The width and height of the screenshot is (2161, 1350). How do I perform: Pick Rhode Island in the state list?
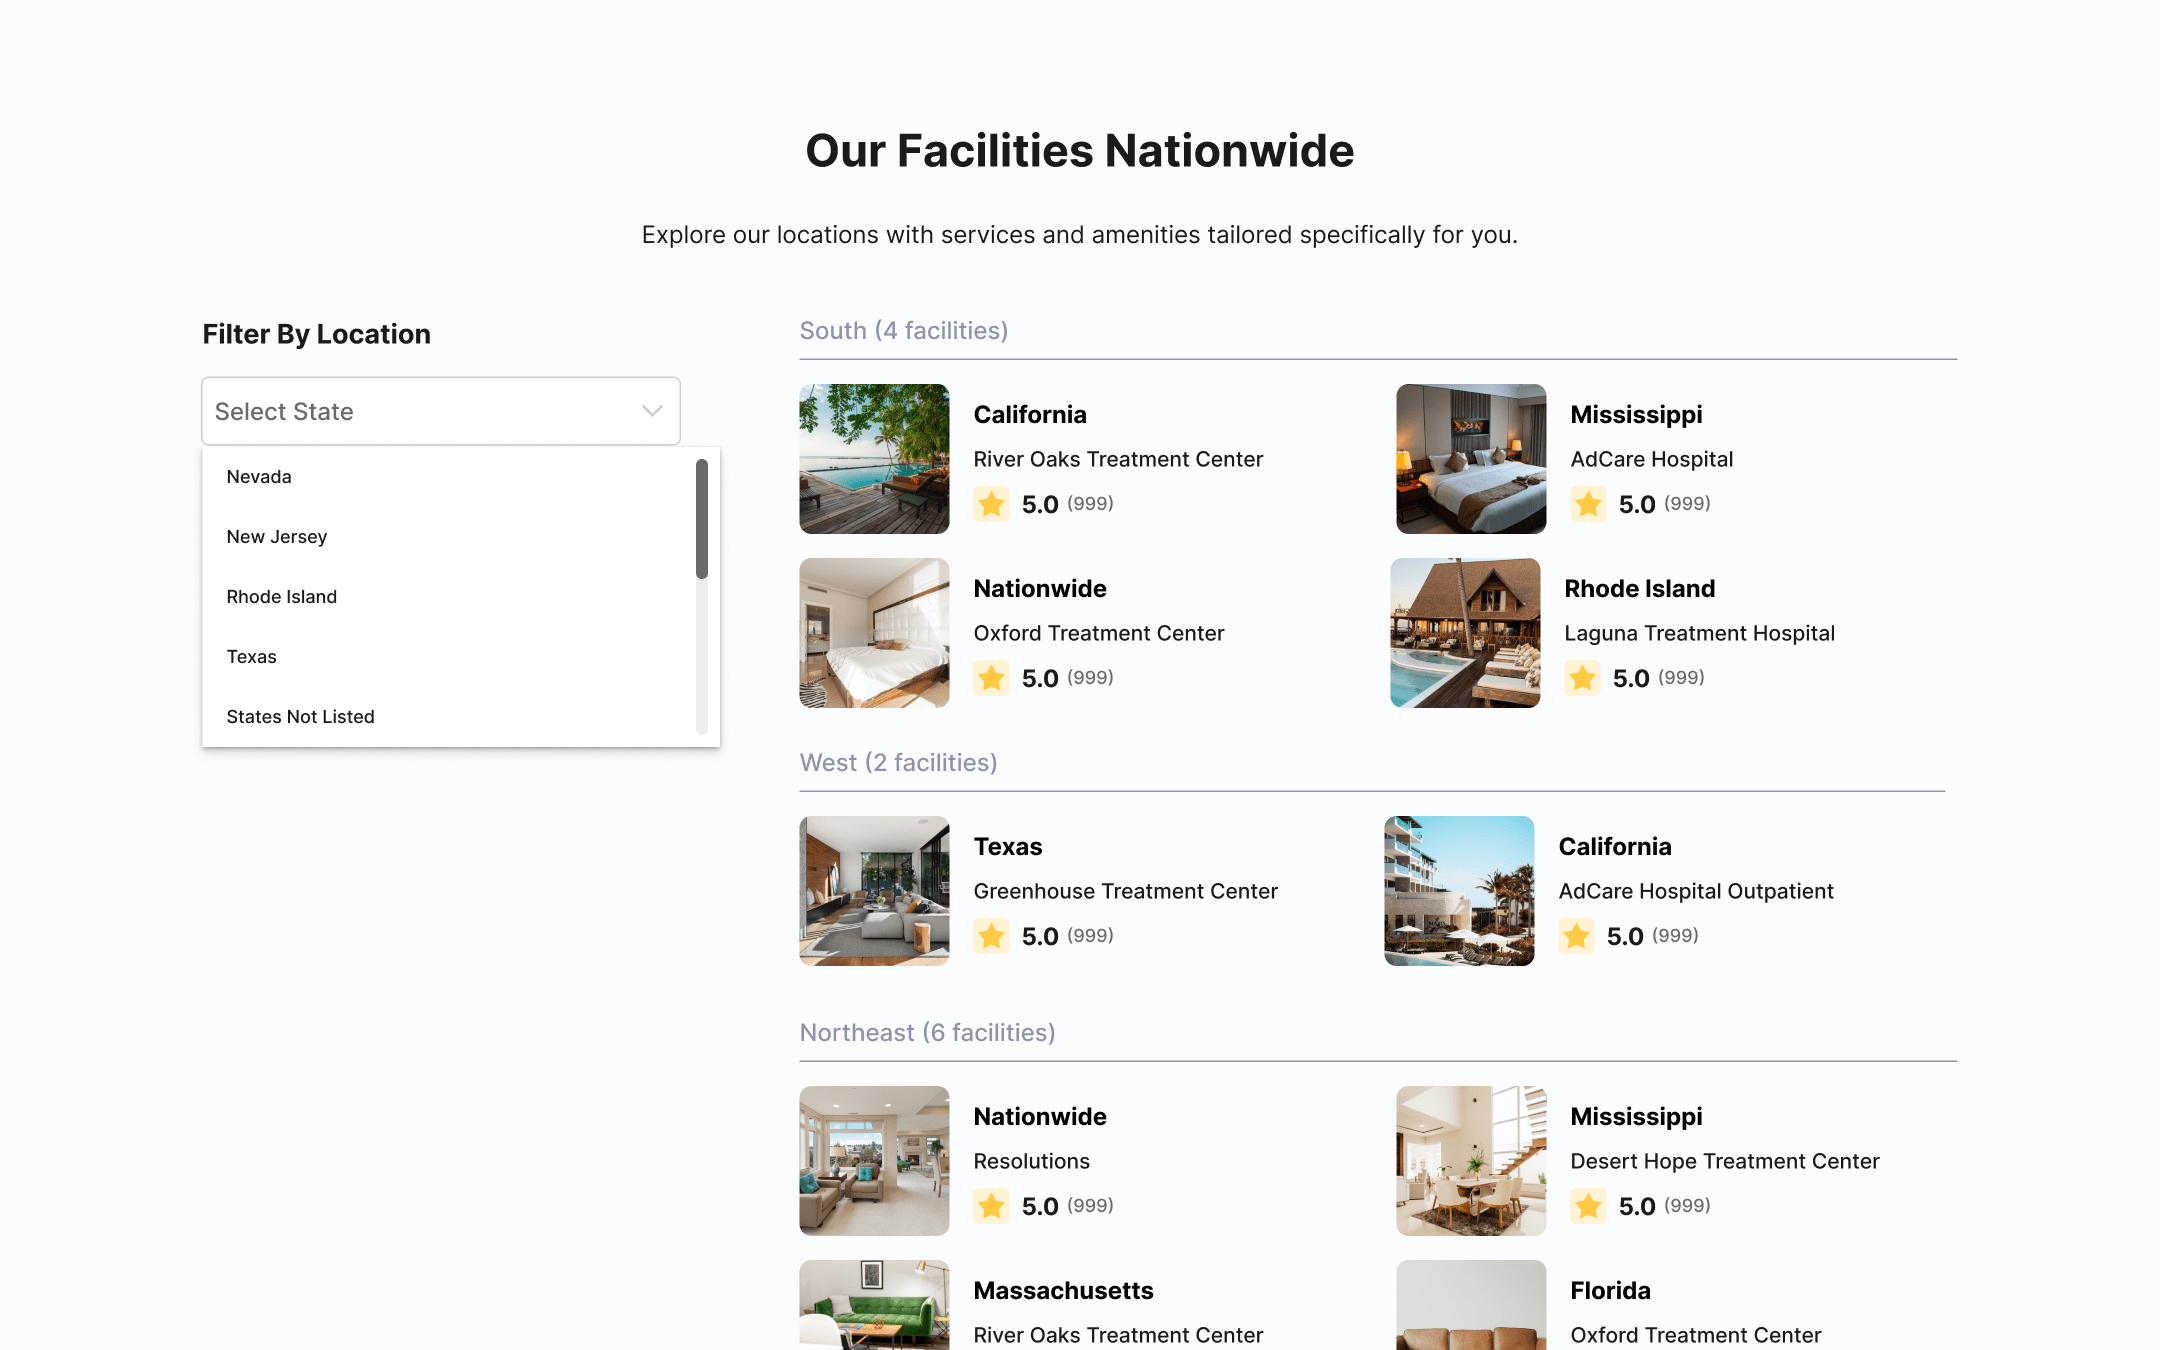[x=282, y=596]
